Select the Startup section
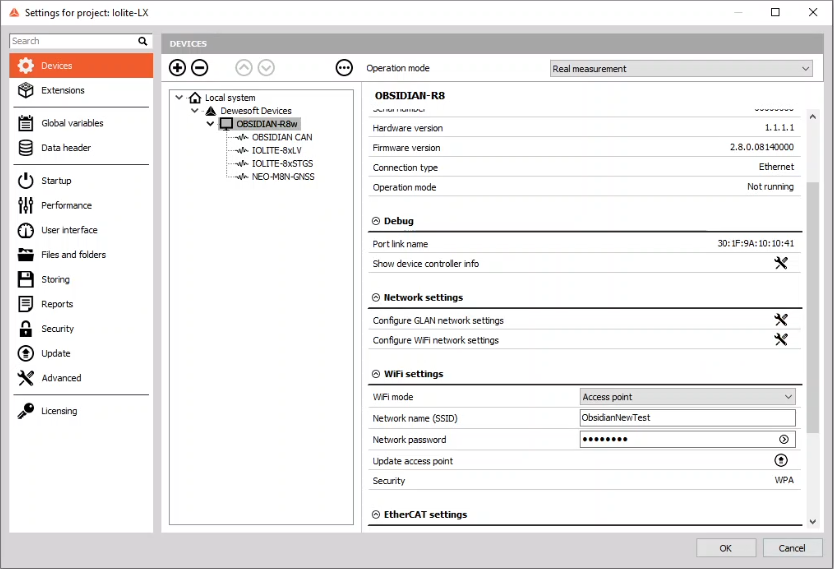Image resolution: width=834 pixels, height=569 pixels. coord(81,181)
